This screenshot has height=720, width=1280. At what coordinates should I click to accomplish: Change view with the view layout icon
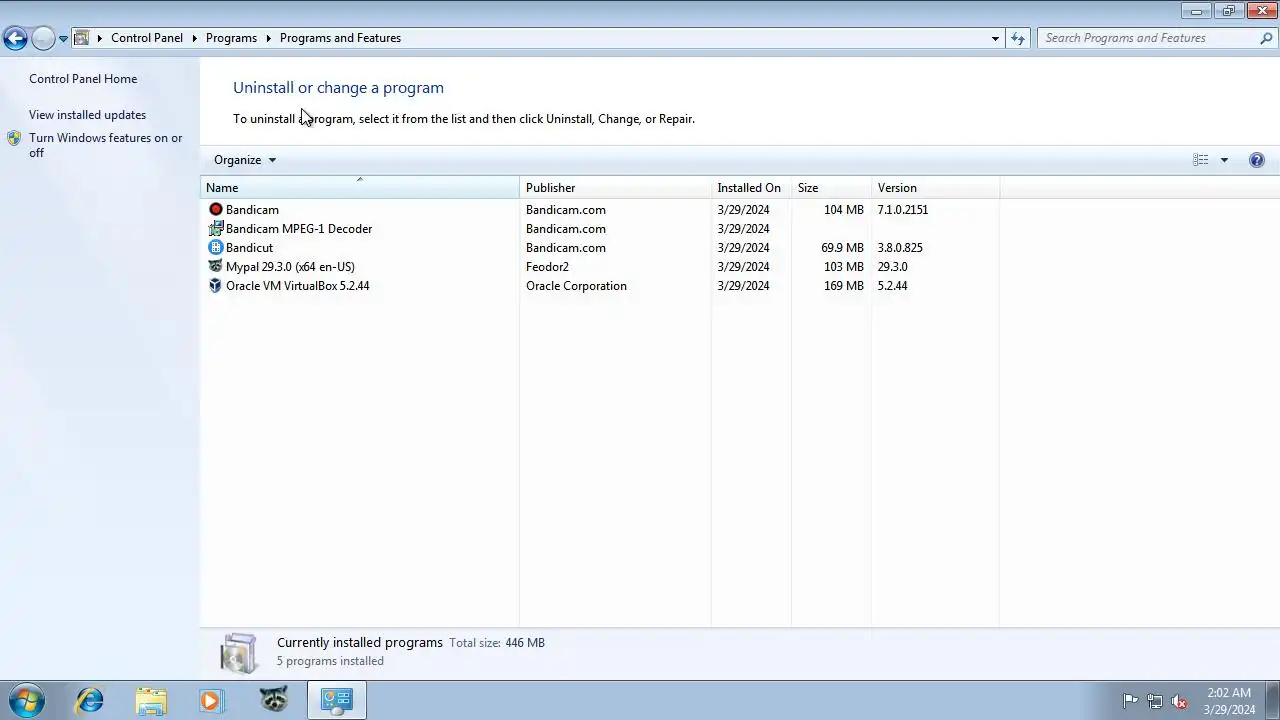click(x=1201, y=160)
